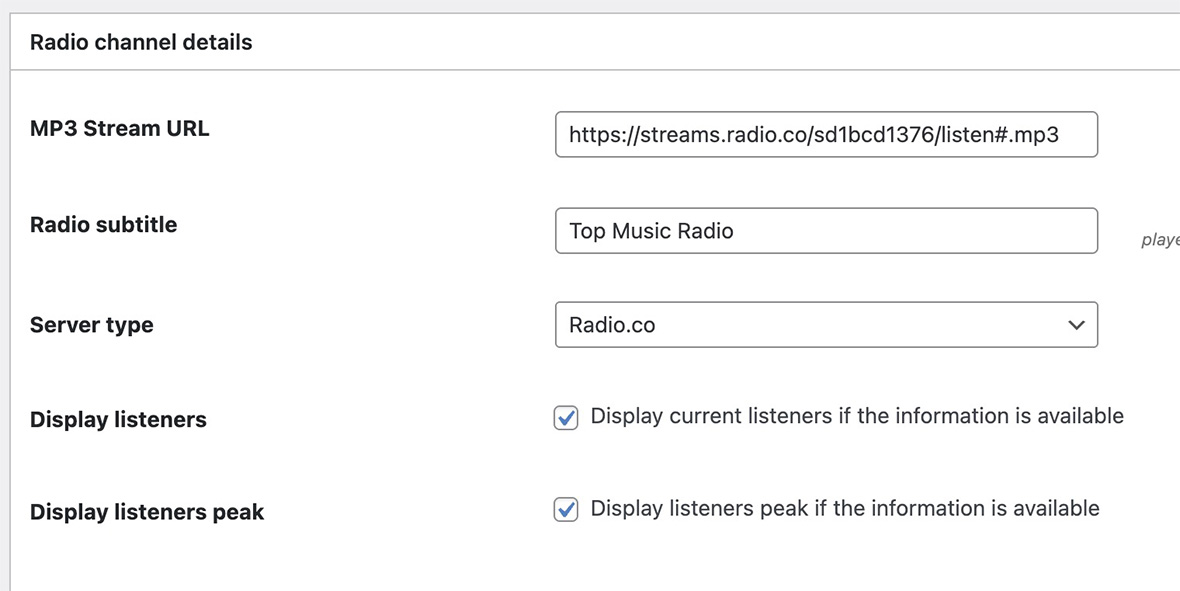This screenshot has width=1180, height=591.
Task: Select the Radio subtitle label
Action: [x=102, y=224]
